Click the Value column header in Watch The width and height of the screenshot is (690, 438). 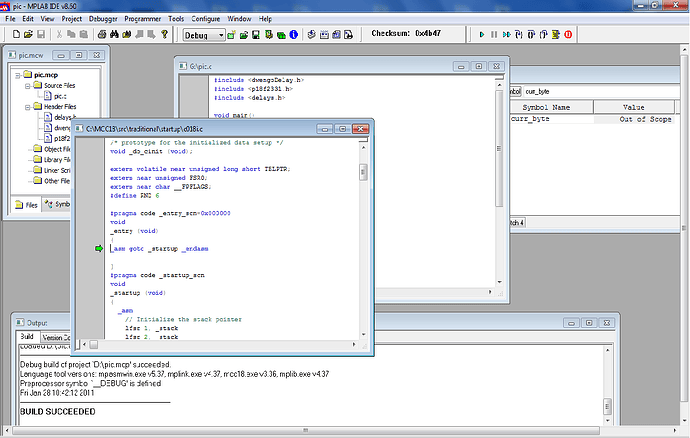tap(634, 107)
